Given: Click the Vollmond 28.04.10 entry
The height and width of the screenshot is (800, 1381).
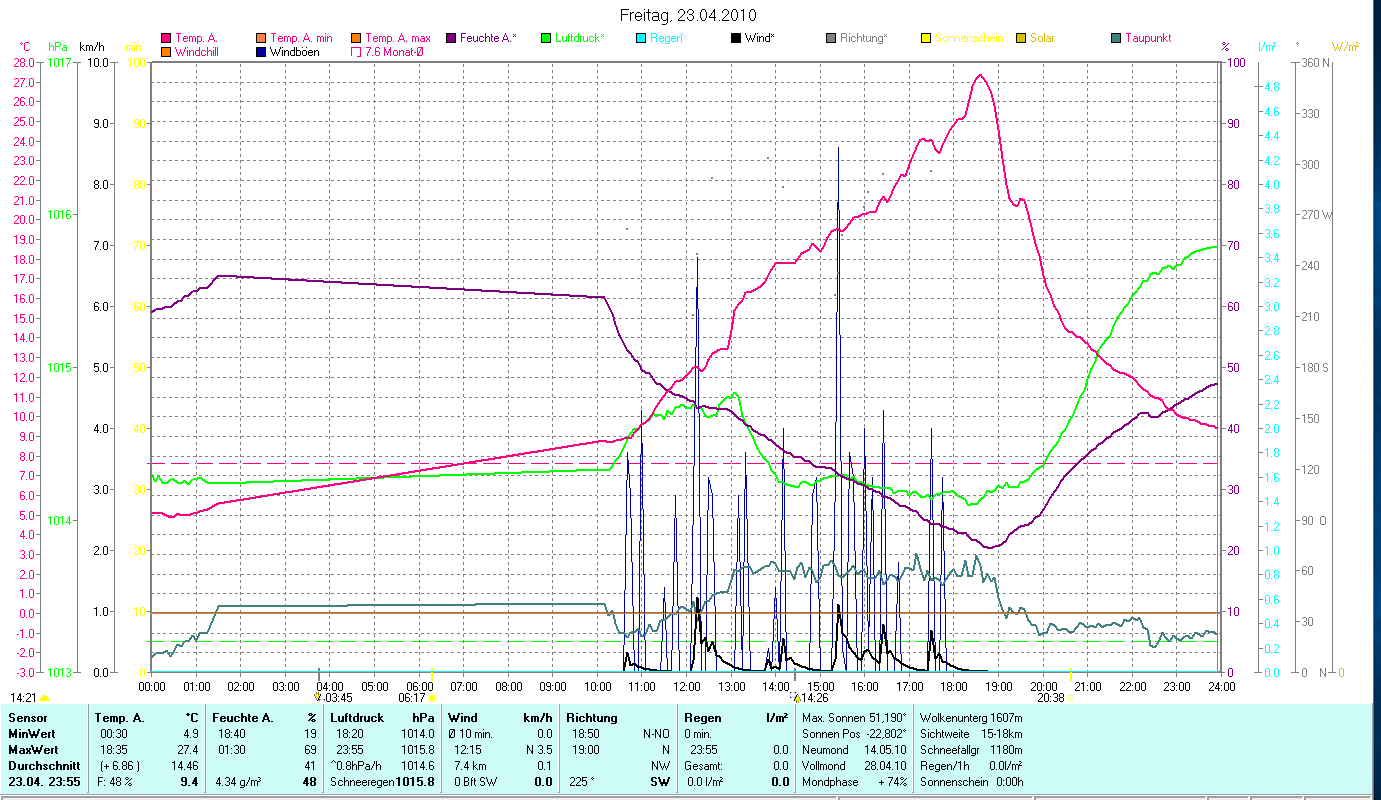Looking at the screenshot, I should coord(854,765).
